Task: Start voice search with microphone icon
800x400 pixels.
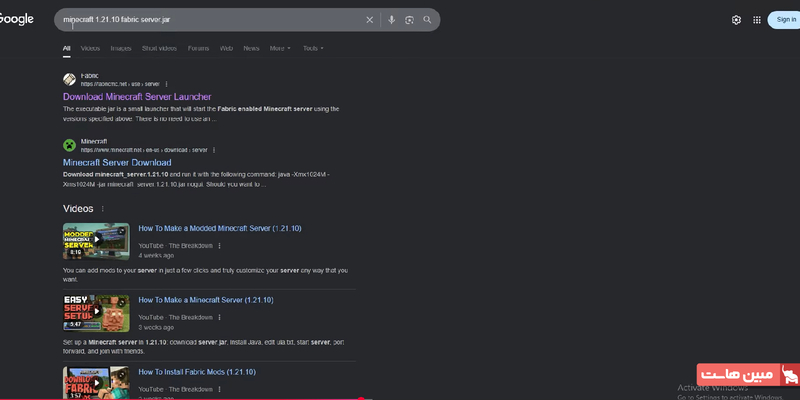Action: 391,20
